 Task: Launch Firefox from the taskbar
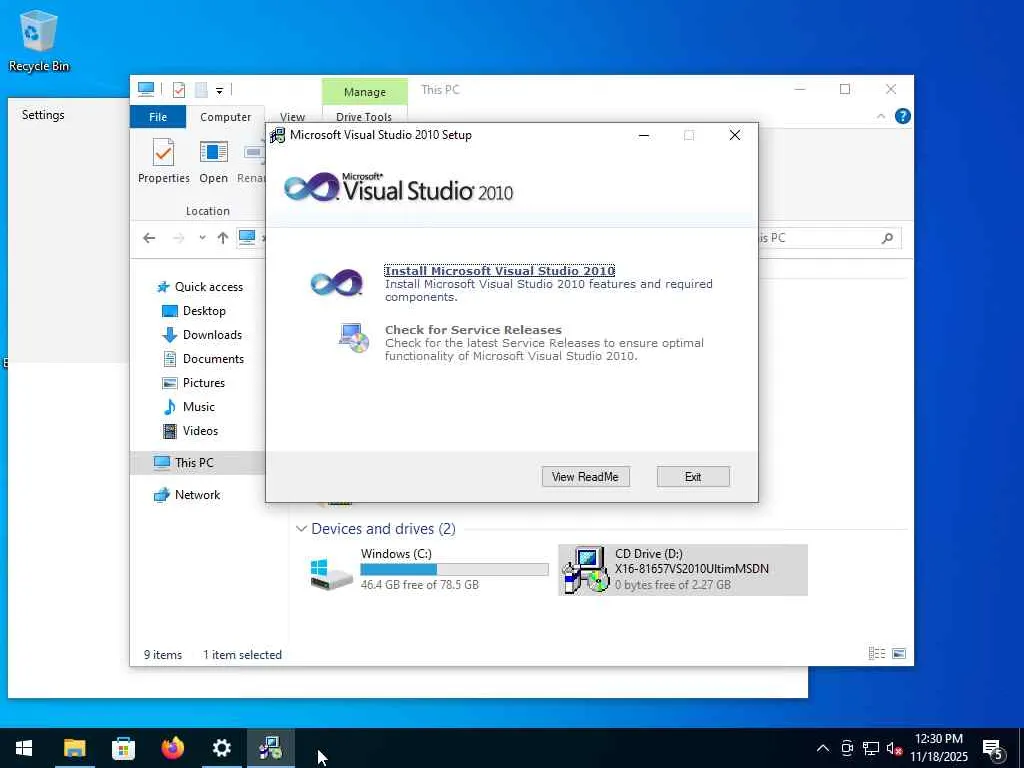[172, 748]
